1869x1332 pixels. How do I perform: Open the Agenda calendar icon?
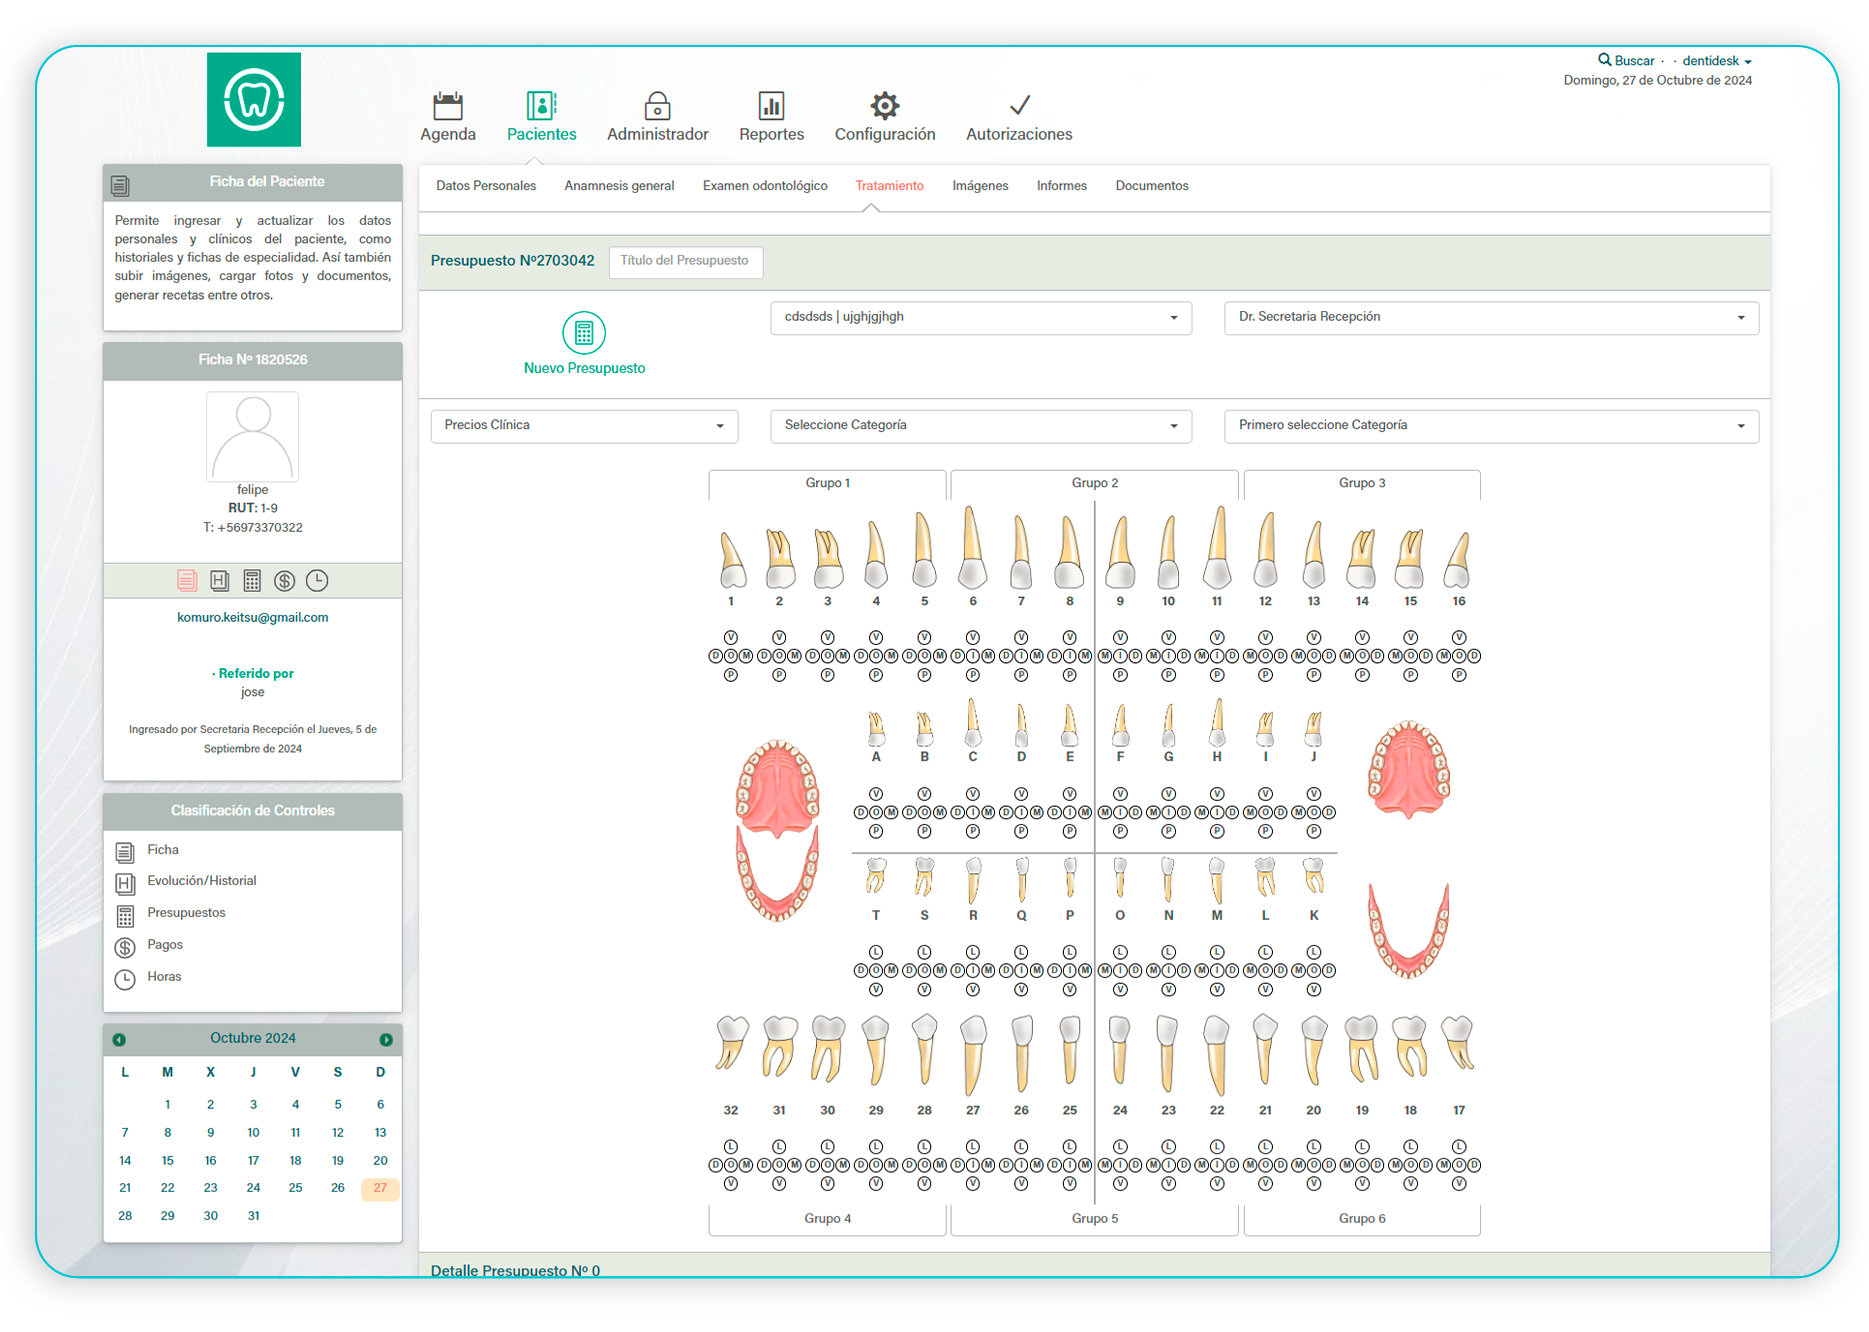(x=447, y=106)
